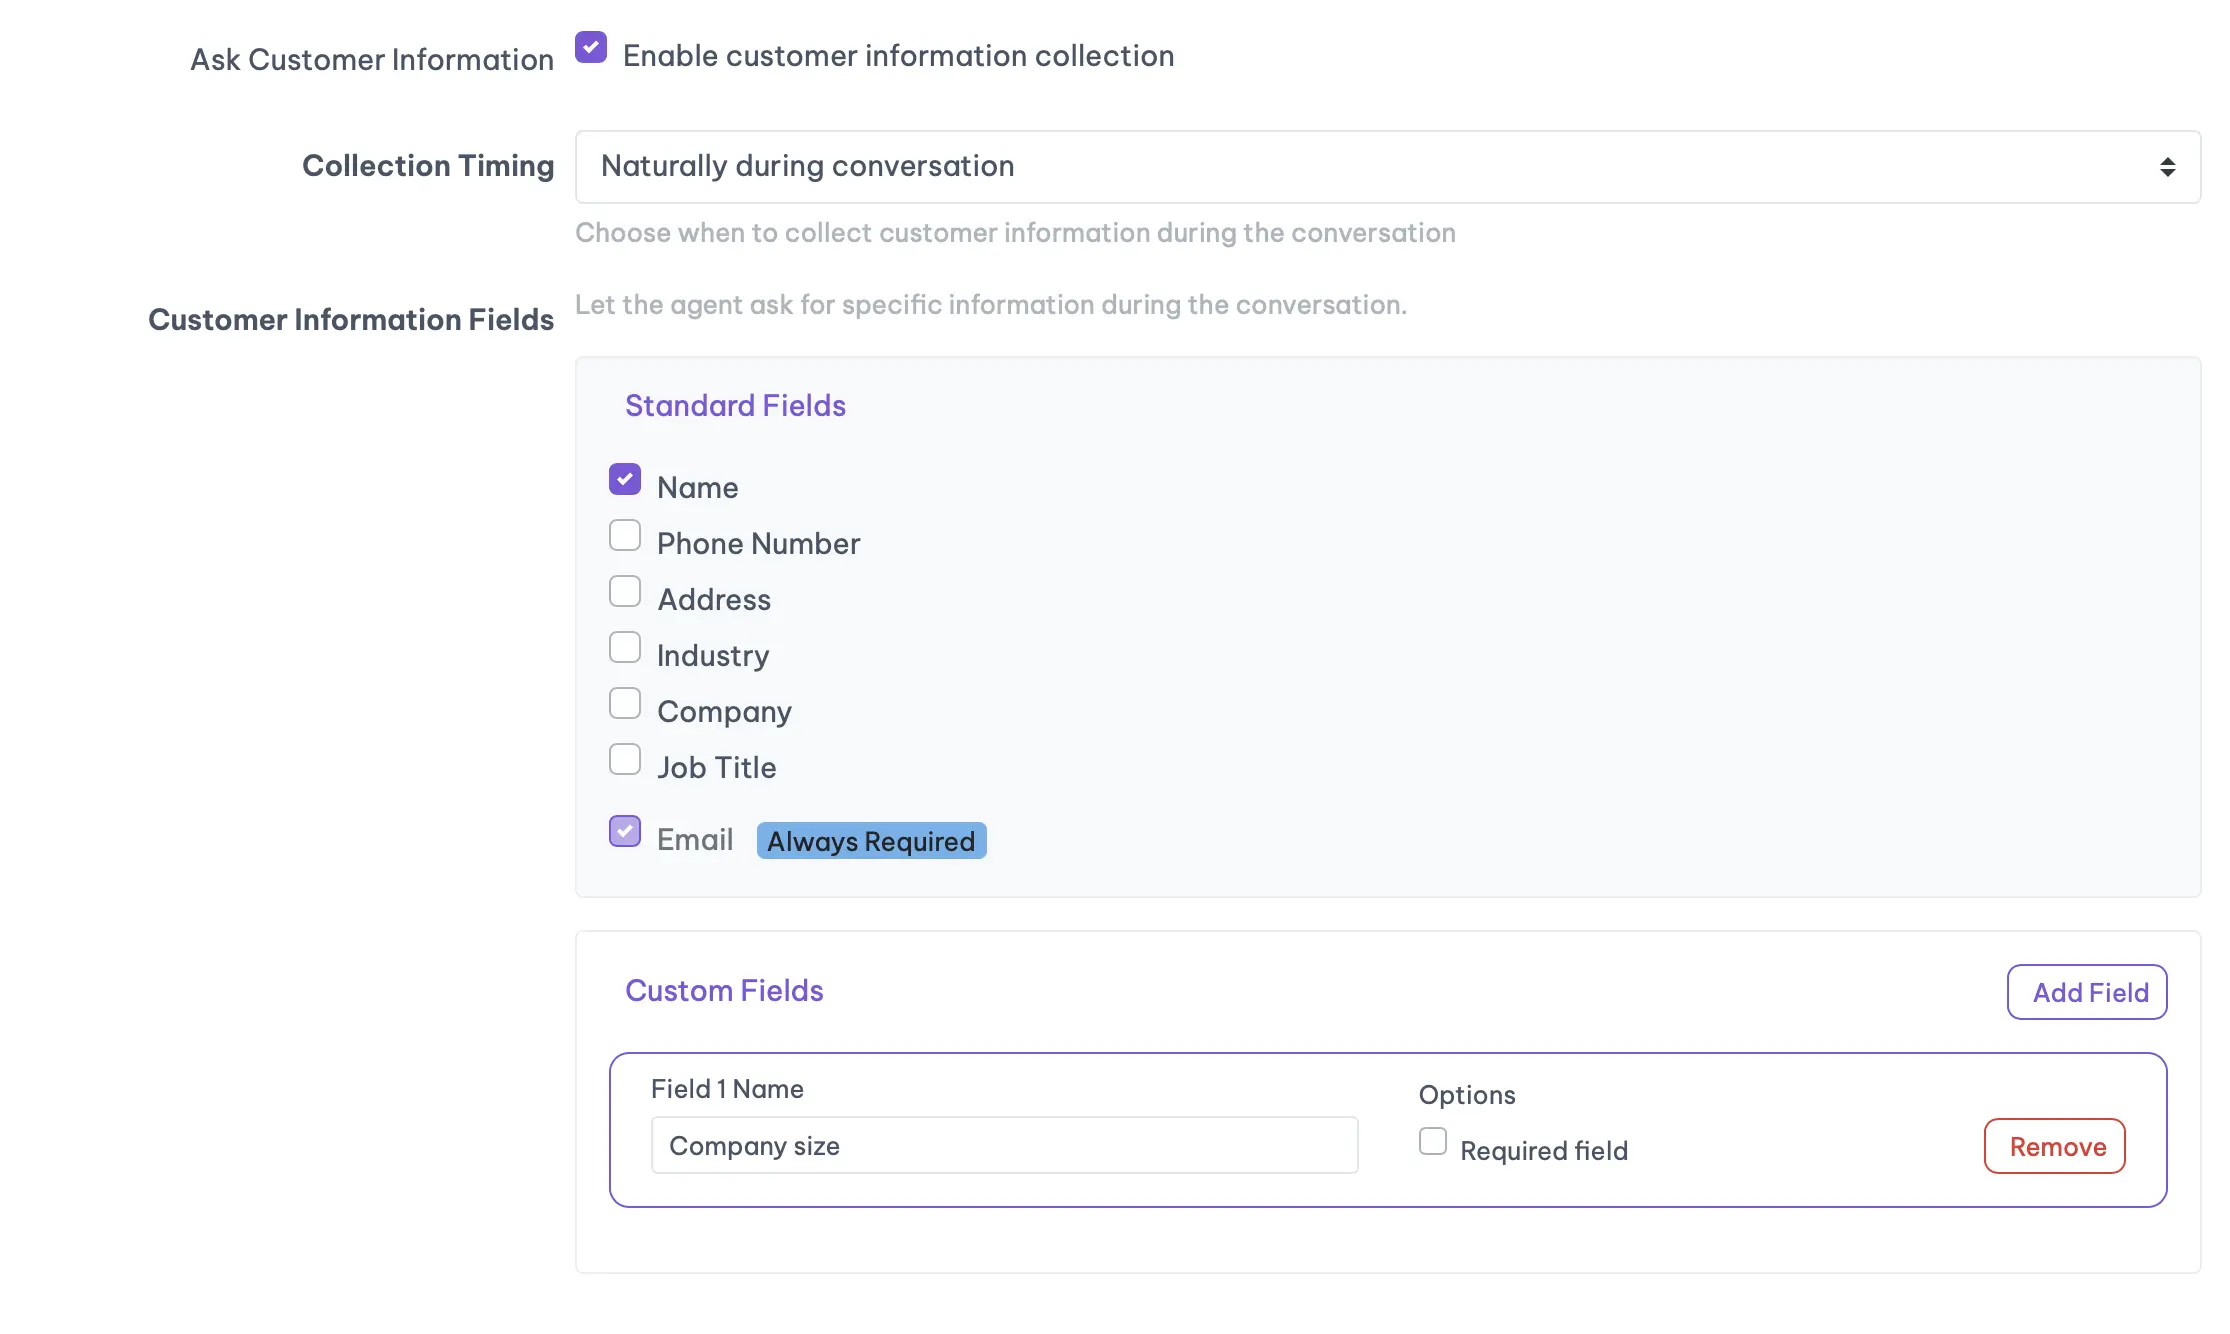Viewport: 2230px width, 1334px height.
Task: Enable the Phone Number field checkbox
Action: tap(625, 536)
